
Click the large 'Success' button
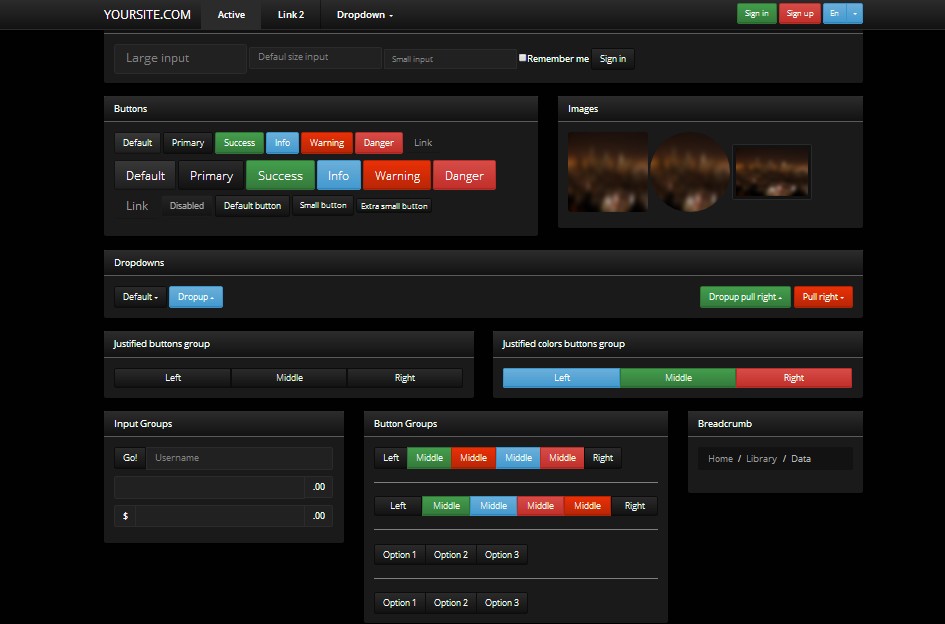(x=279, y=175)
